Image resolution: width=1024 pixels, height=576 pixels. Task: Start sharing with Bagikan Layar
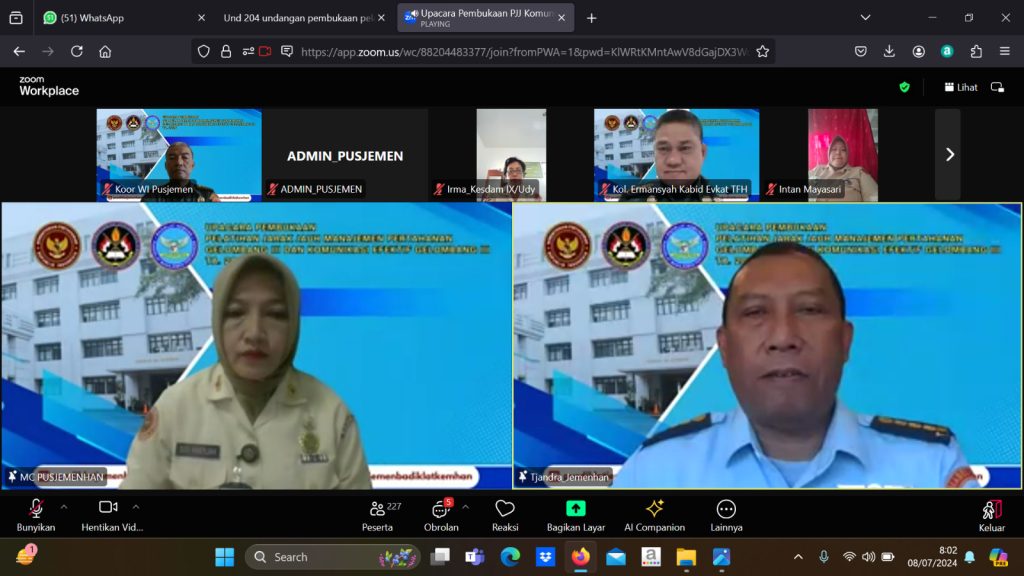click(575, 513)
